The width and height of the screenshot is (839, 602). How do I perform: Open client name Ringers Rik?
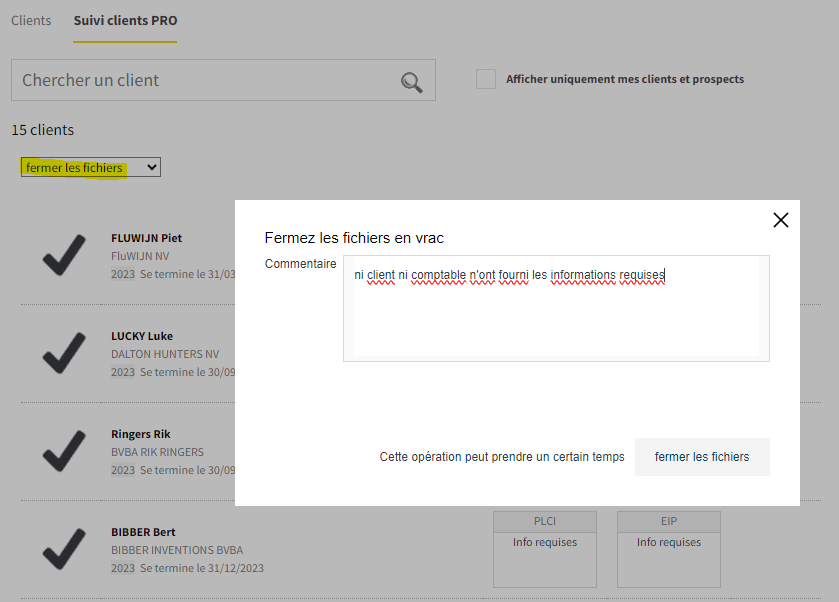tap(141, 434)
